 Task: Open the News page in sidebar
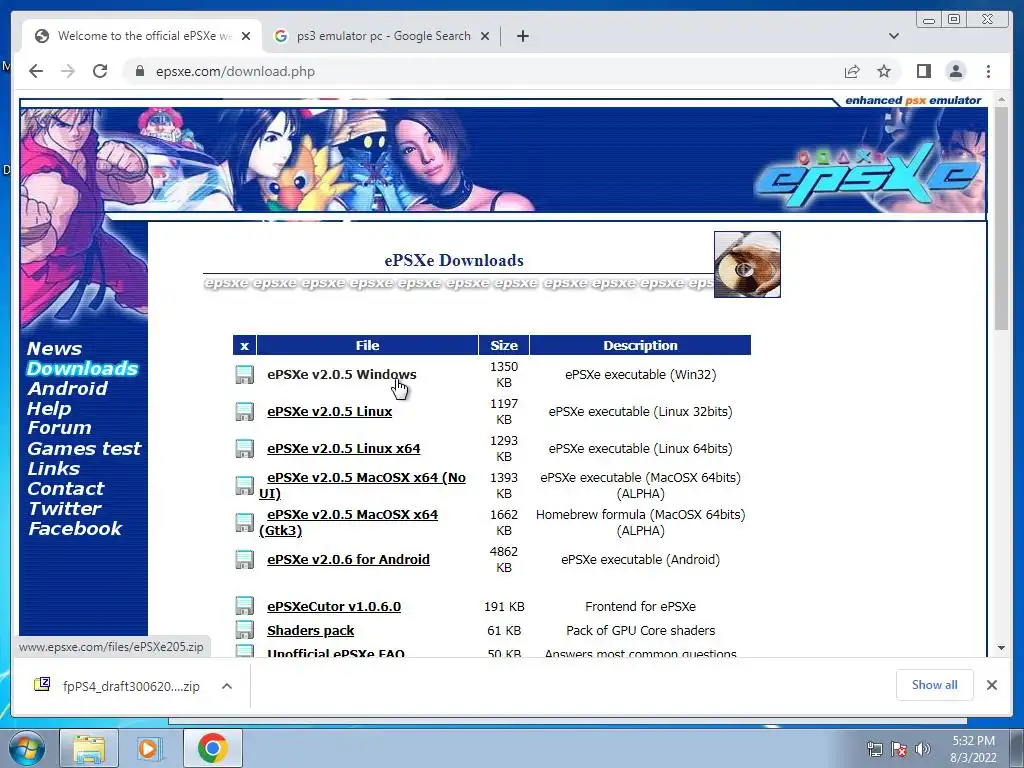[54, 349]
